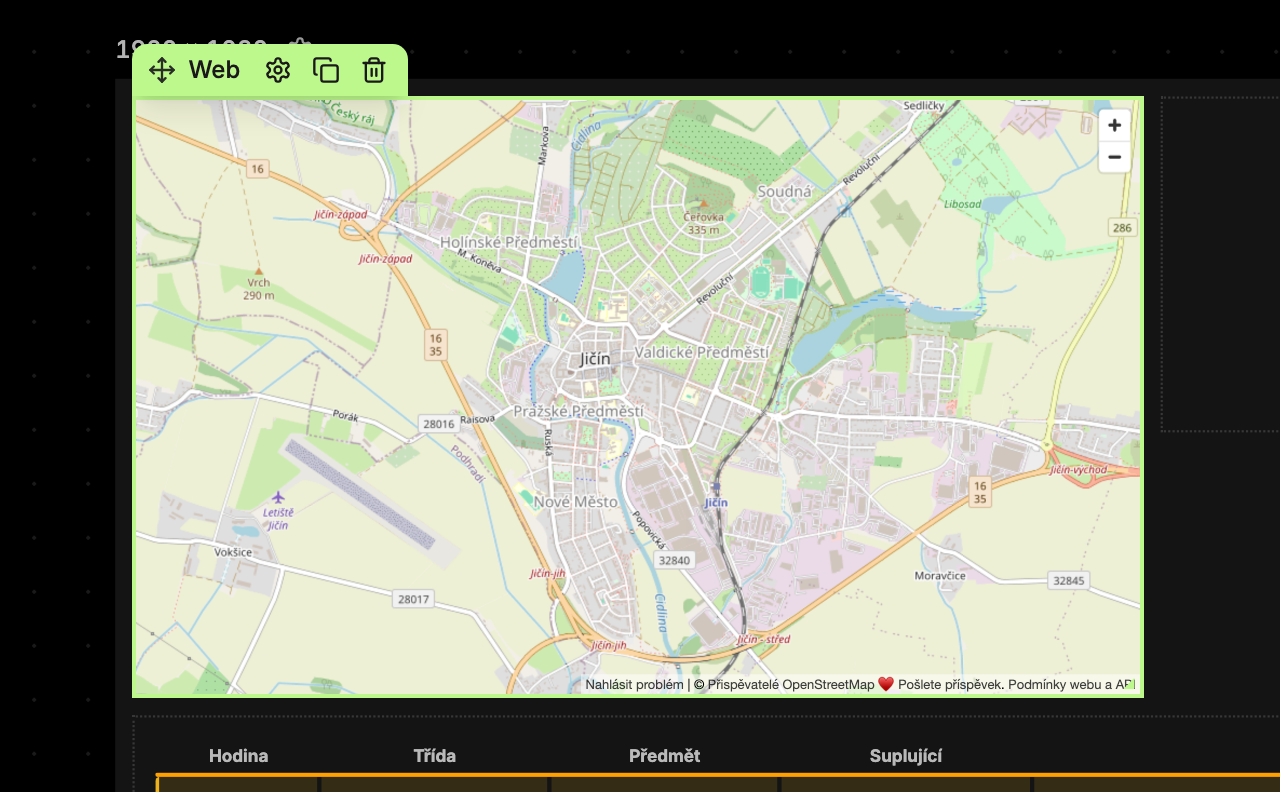The image size is (1280, 792).
Task: Click the Nové Město label
Action: pyautogui.click(x=575, y=502)
